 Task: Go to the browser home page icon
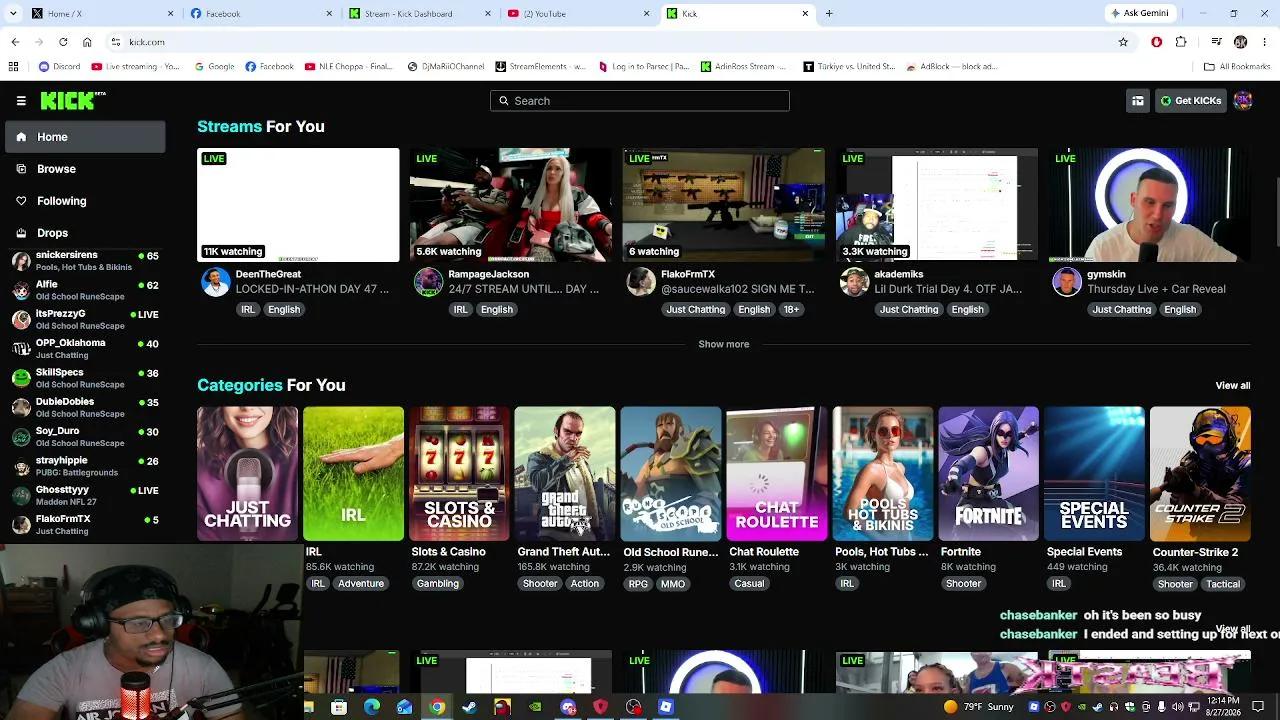[x=87, y=42]
